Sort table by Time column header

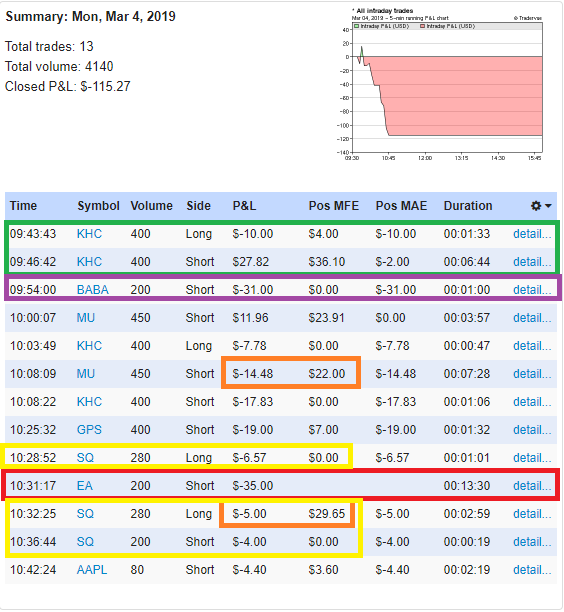pyautogui.click(x=23, y=206)
